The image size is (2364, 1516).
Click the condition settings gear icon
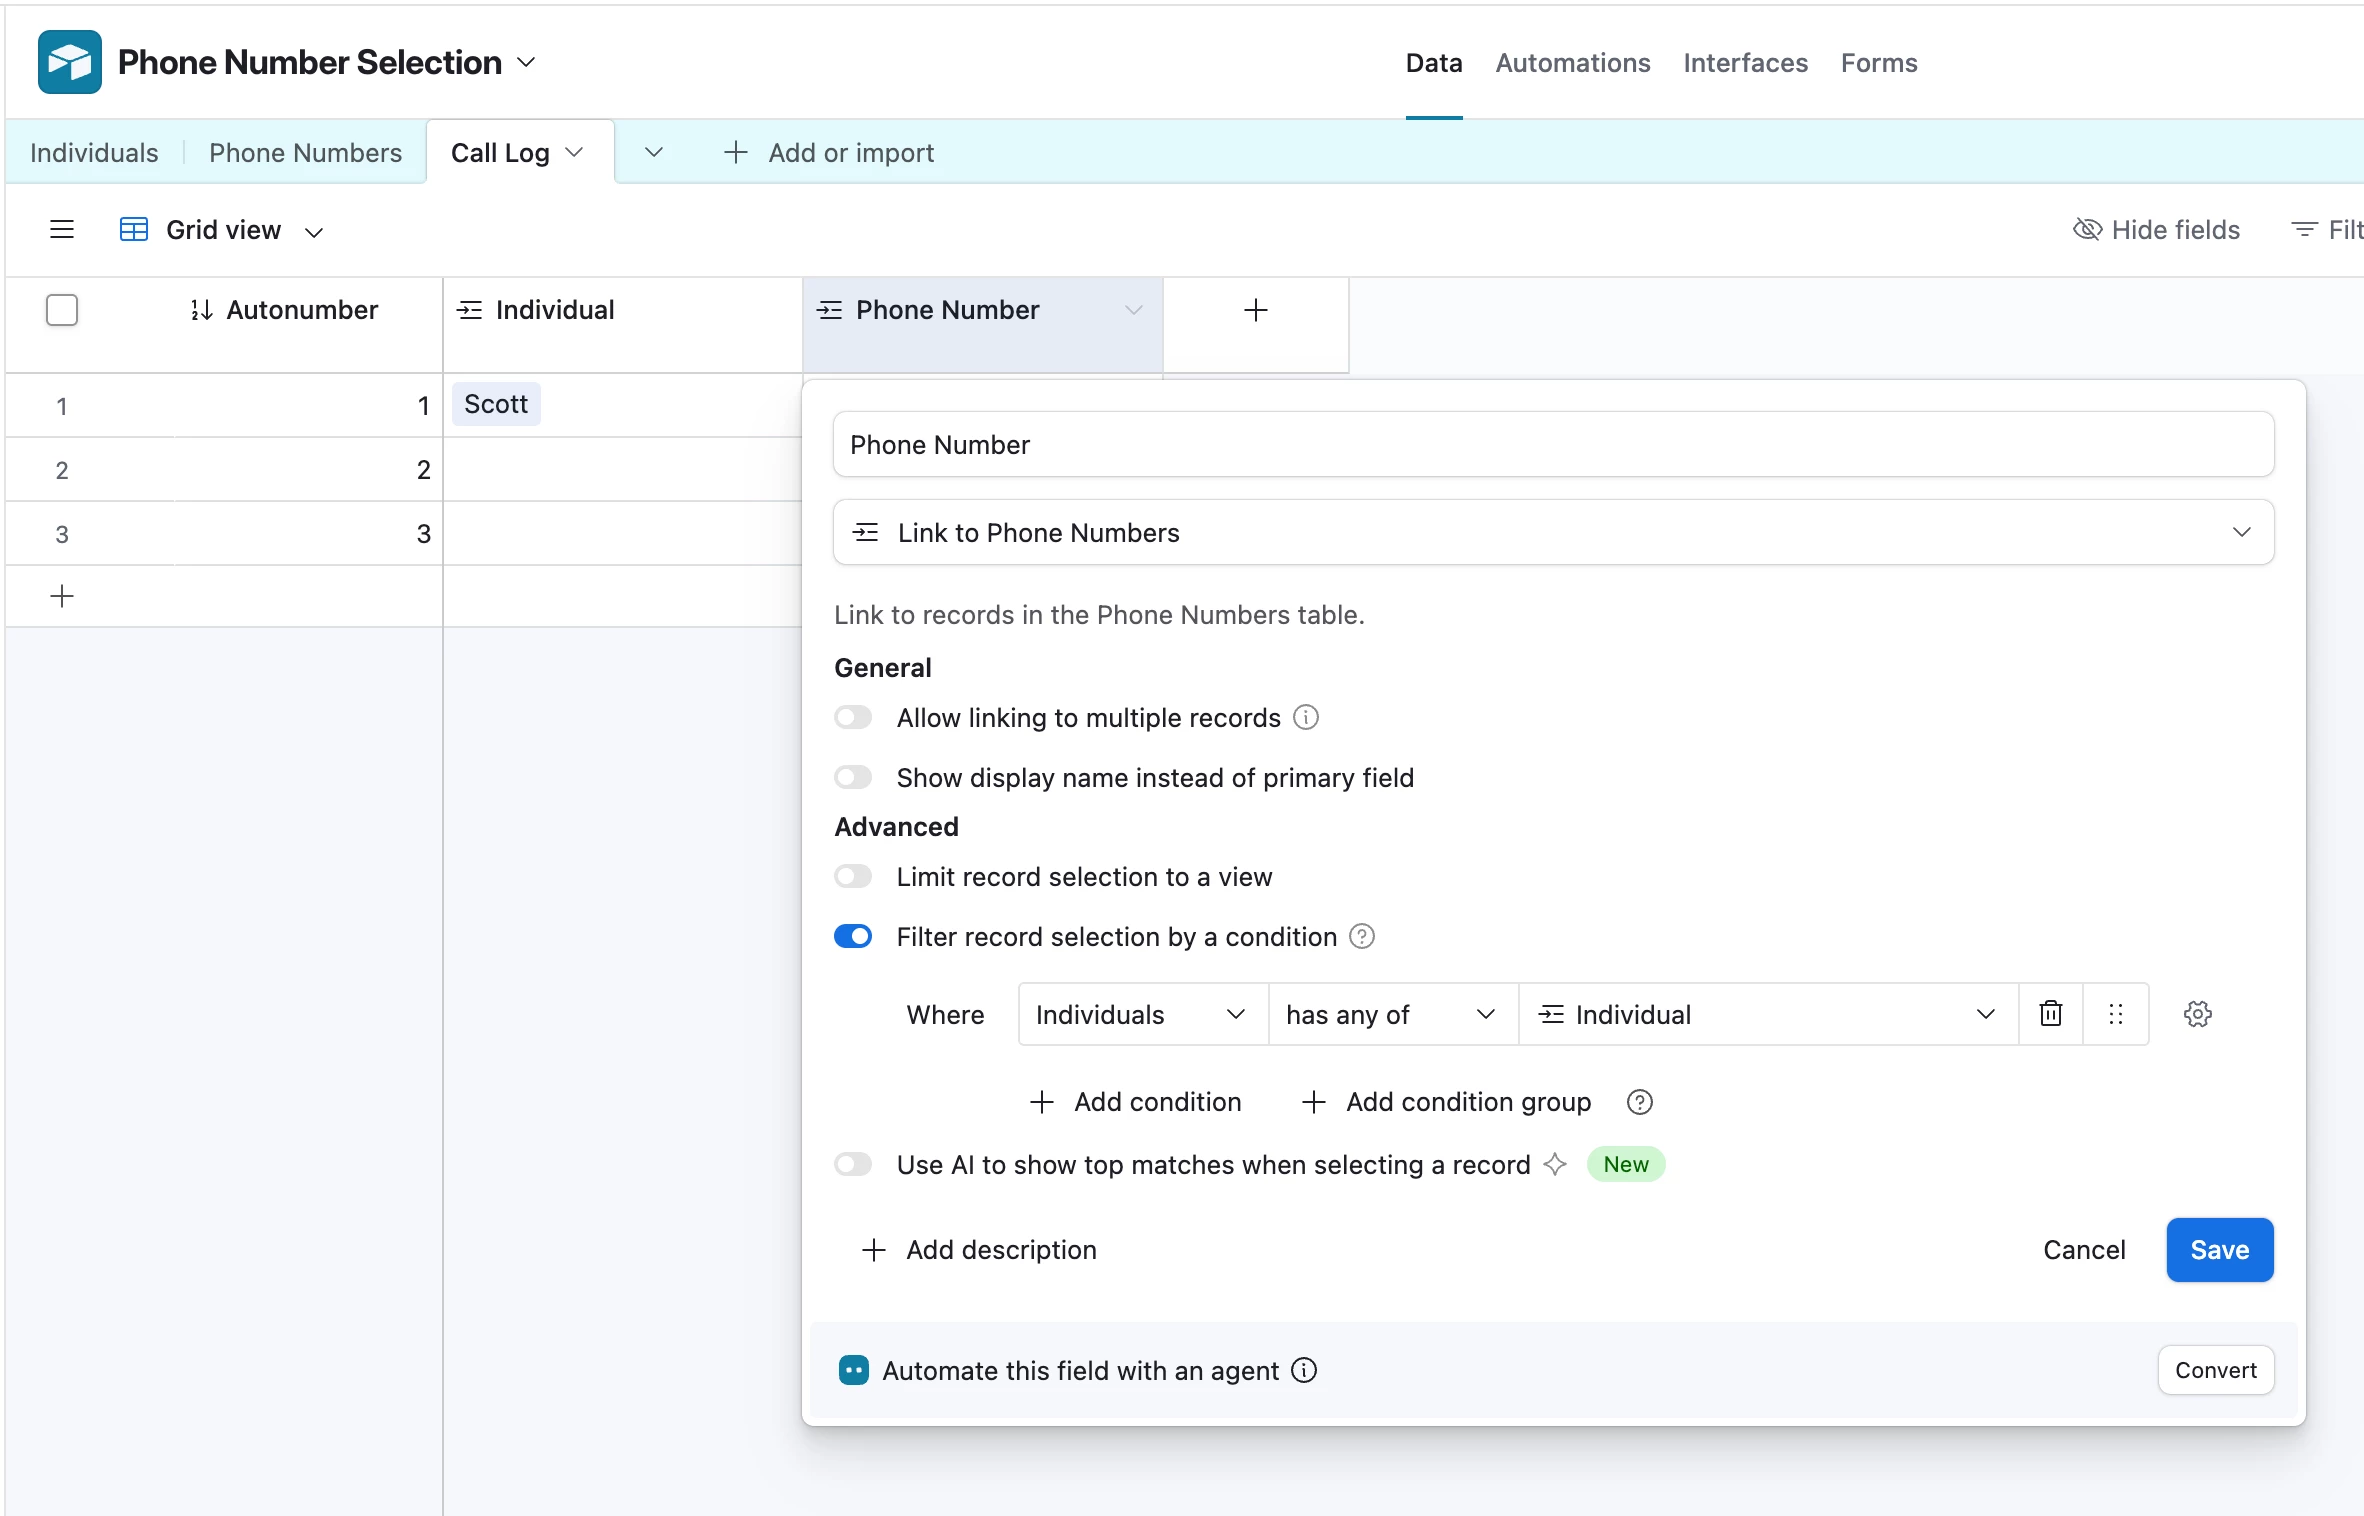click(x=2197, y=1014)
